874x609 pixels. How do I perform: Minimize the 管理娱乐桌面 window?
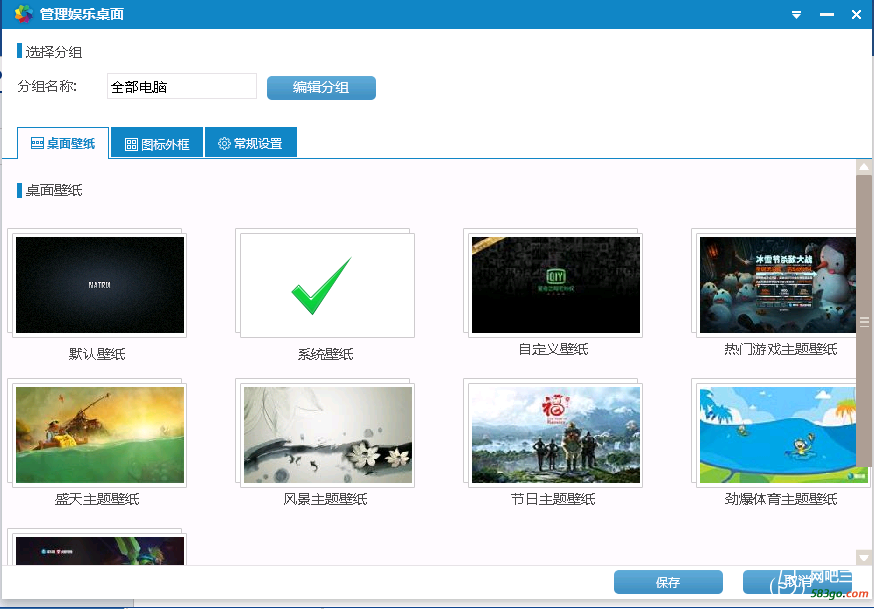click(x=827, y=15)
